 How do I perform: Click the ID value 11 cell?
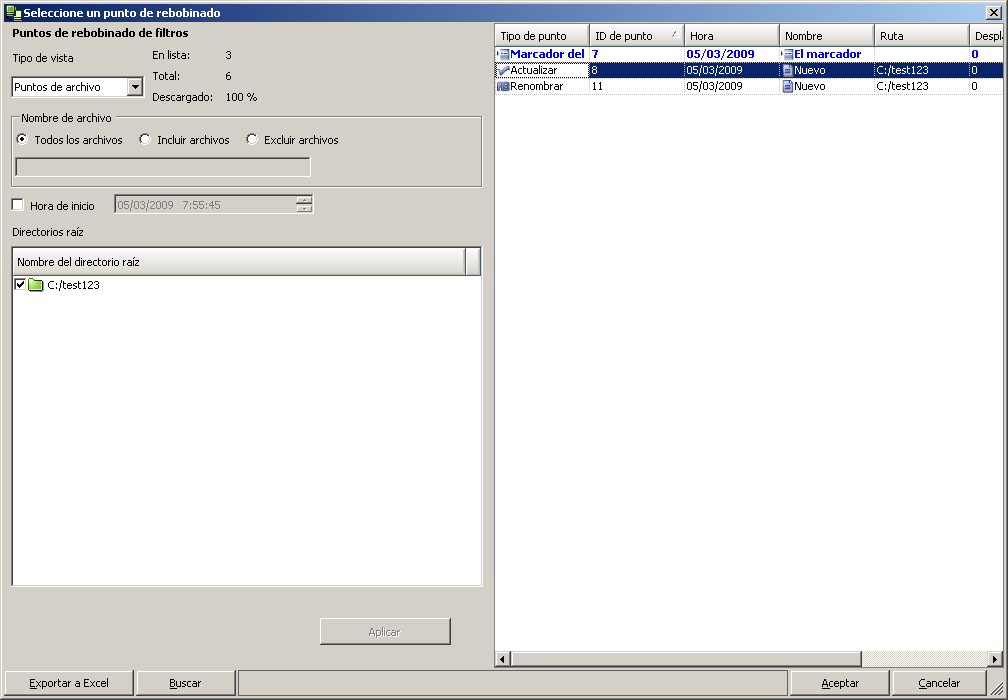[636, 86]
